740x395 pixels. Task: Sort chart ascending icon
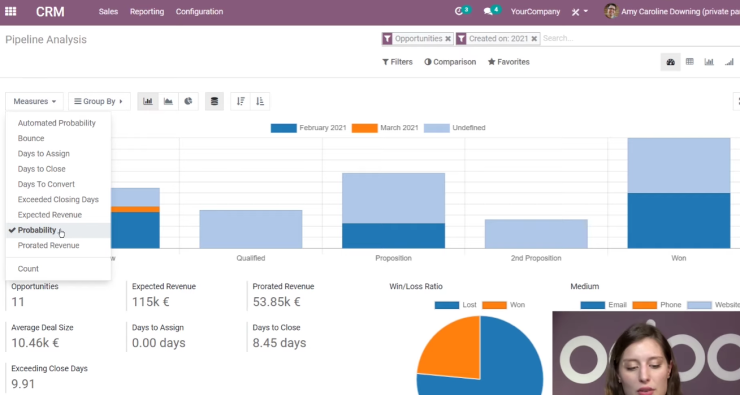(x=260, y=101)
